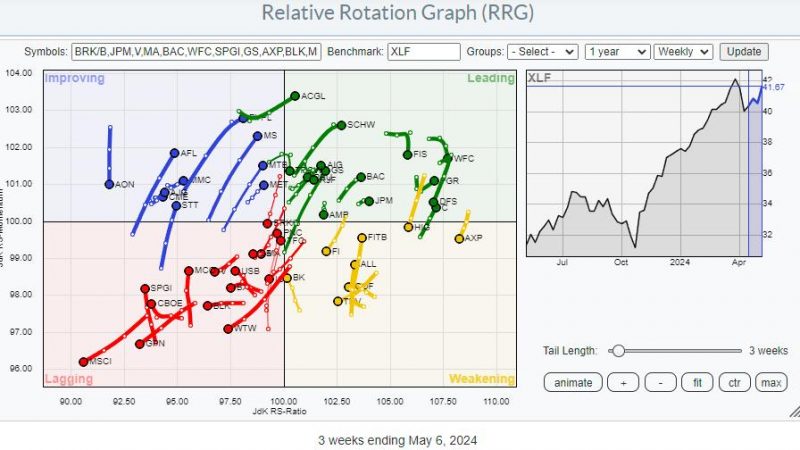The height and width of the screenshot is (450, 800).
Task: Open the 1 year period dropdown
Action: [x=617, y=52]
